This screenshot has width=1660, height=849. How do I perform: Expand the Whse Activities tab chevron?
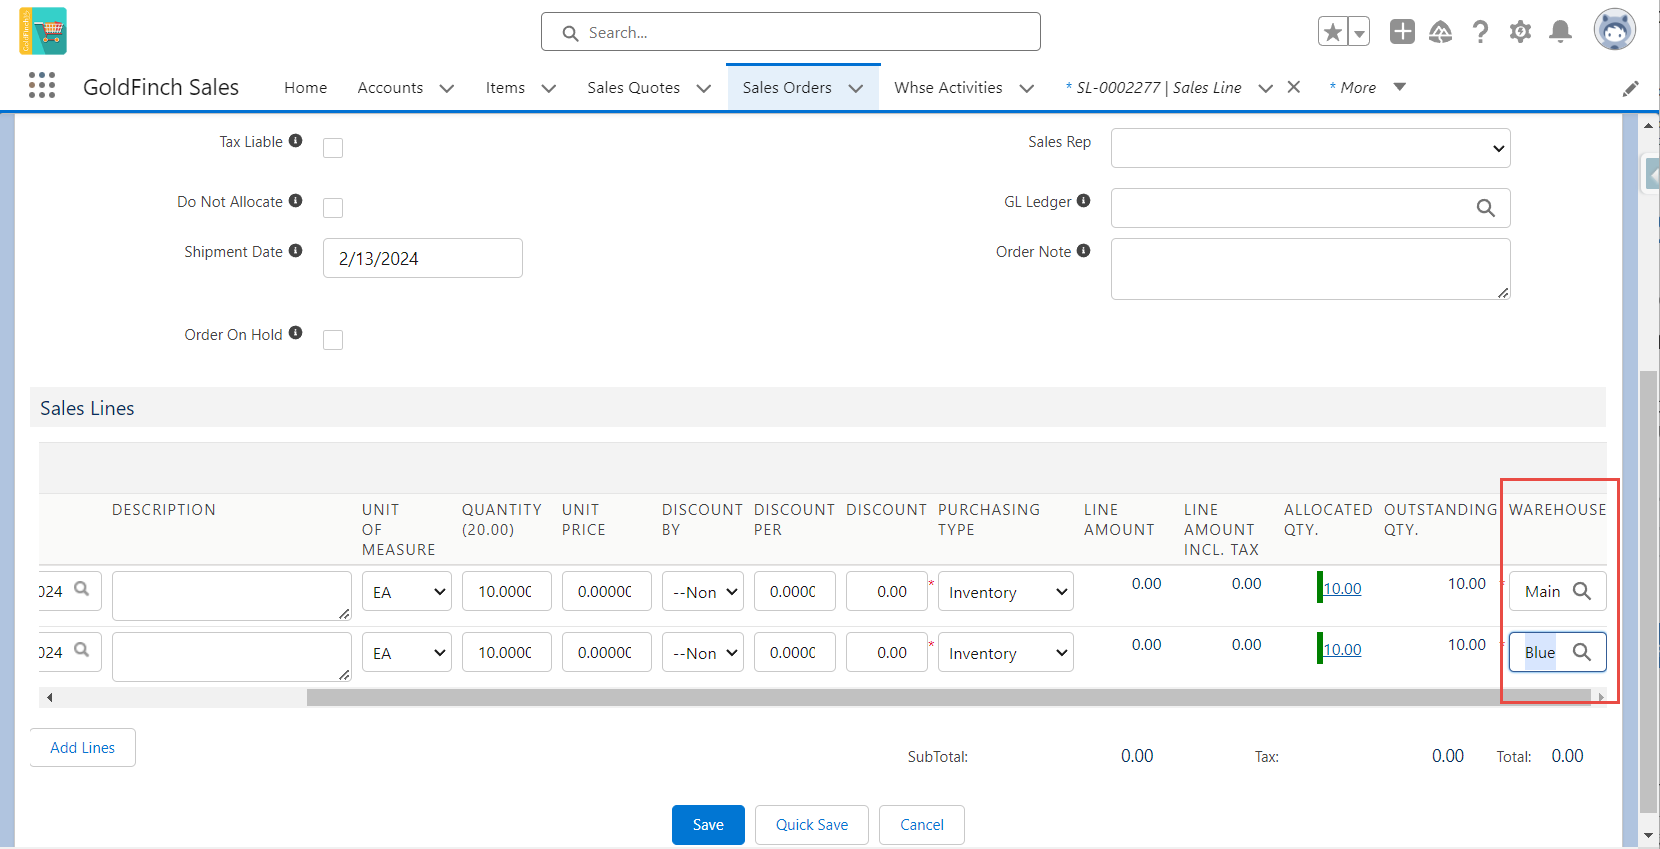(x=1027, y=88)
